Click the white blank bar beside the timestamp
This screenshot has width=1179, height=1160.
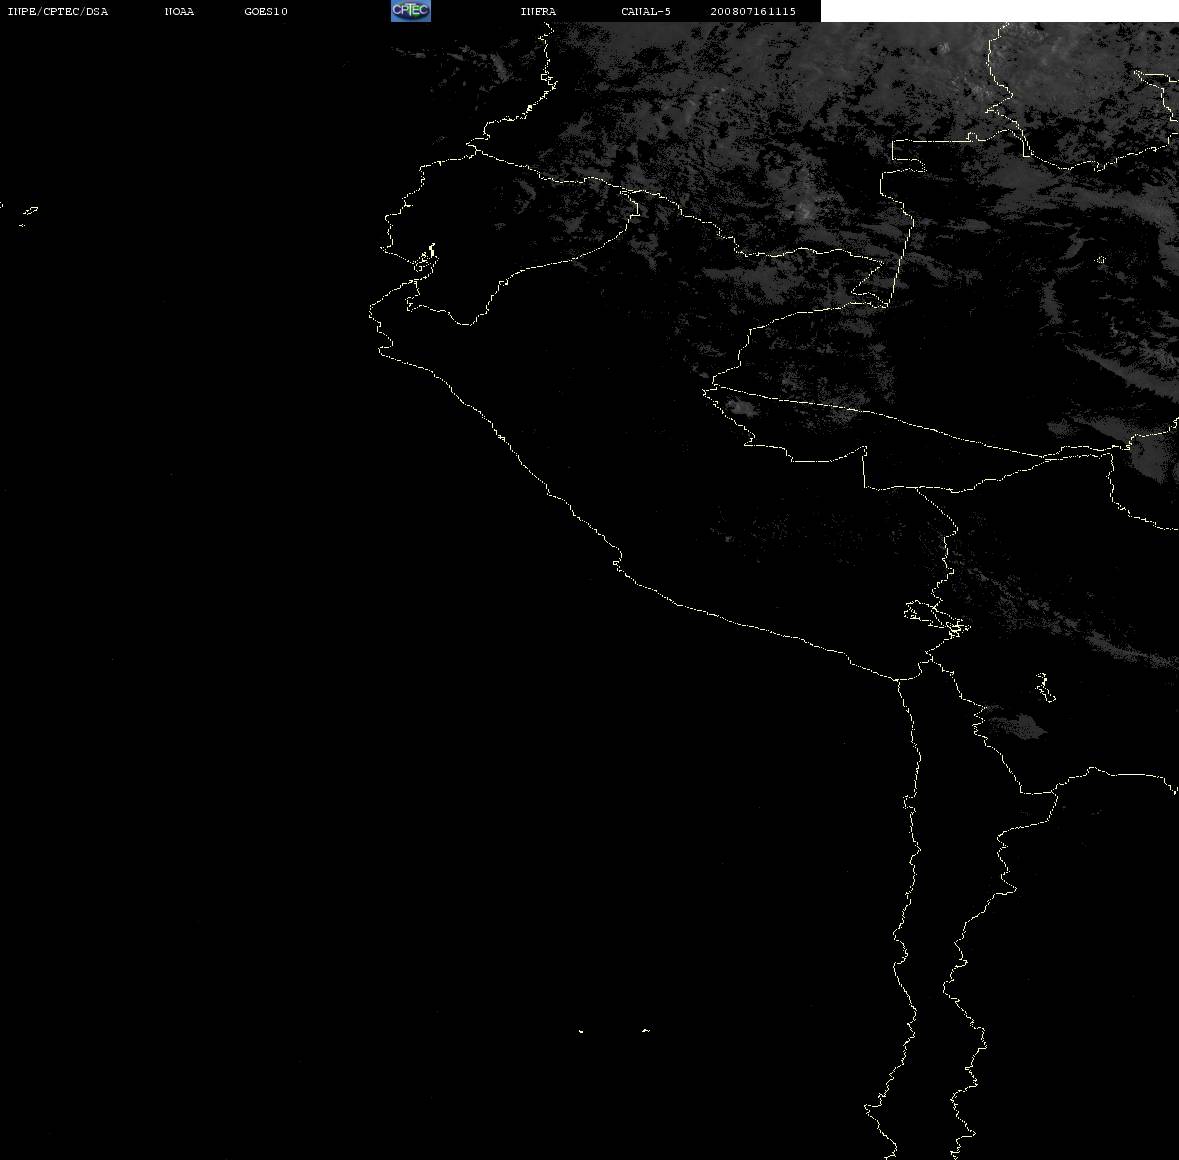tap(999, 11)
